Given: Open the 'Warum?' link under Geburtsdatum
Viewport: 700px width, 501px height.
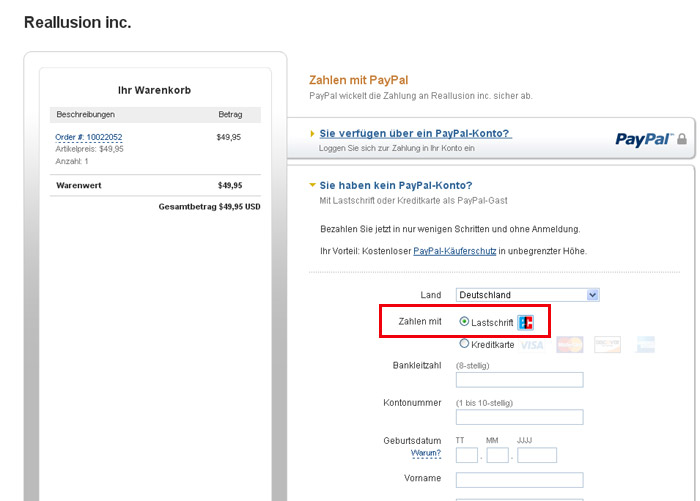Looking at the screenshot, I should [x=425, y=453].
